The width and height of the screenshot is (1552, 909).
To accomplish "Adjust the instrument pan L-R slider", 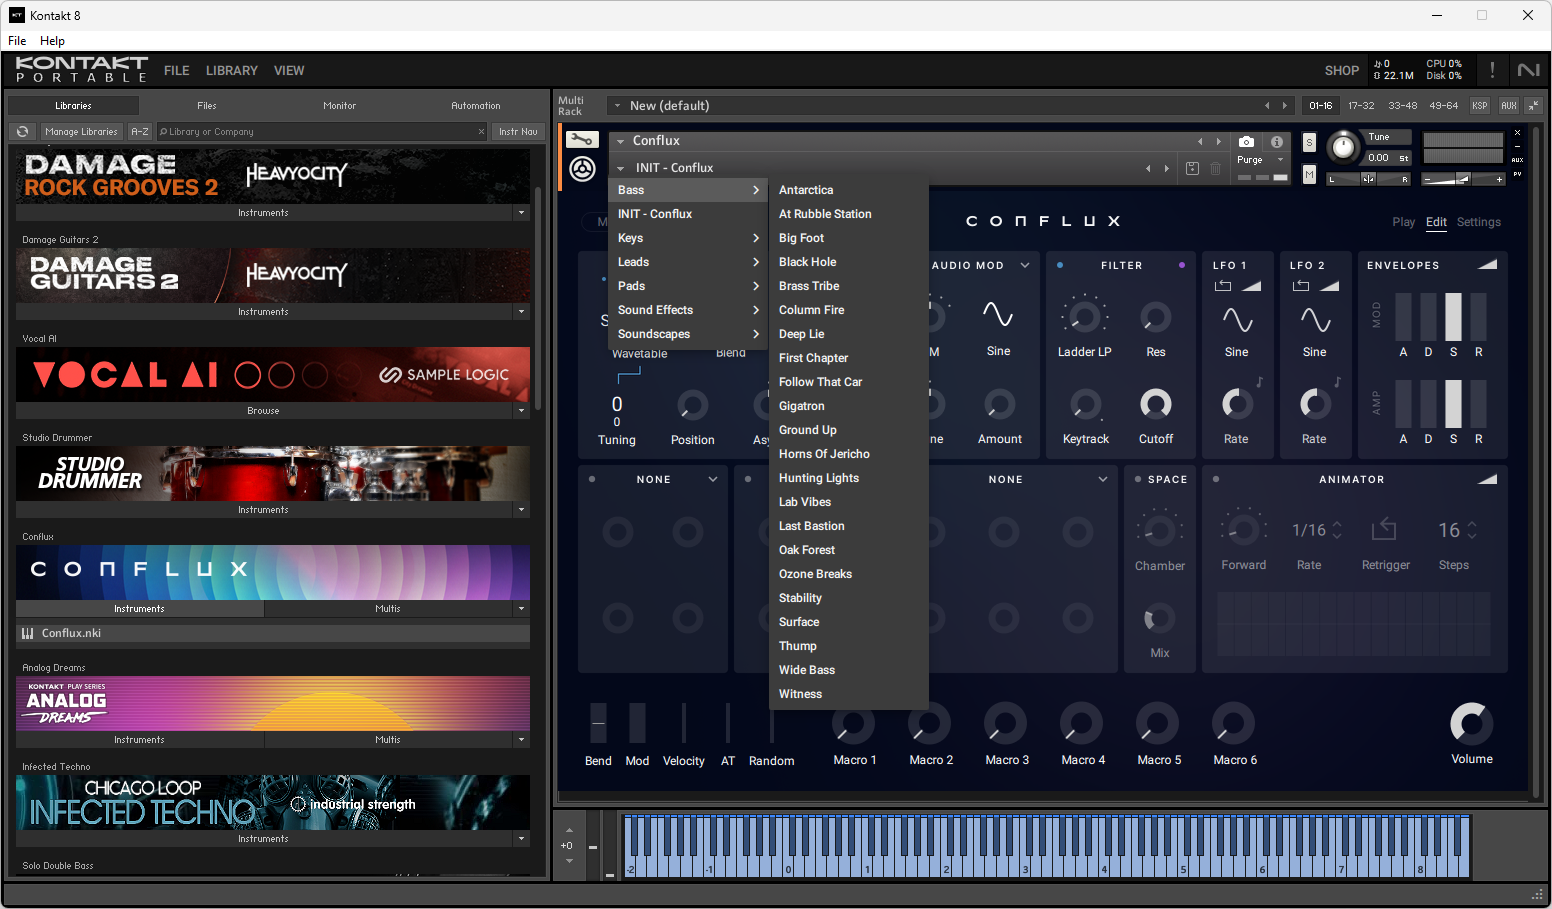I will (x=1368, y=179).
